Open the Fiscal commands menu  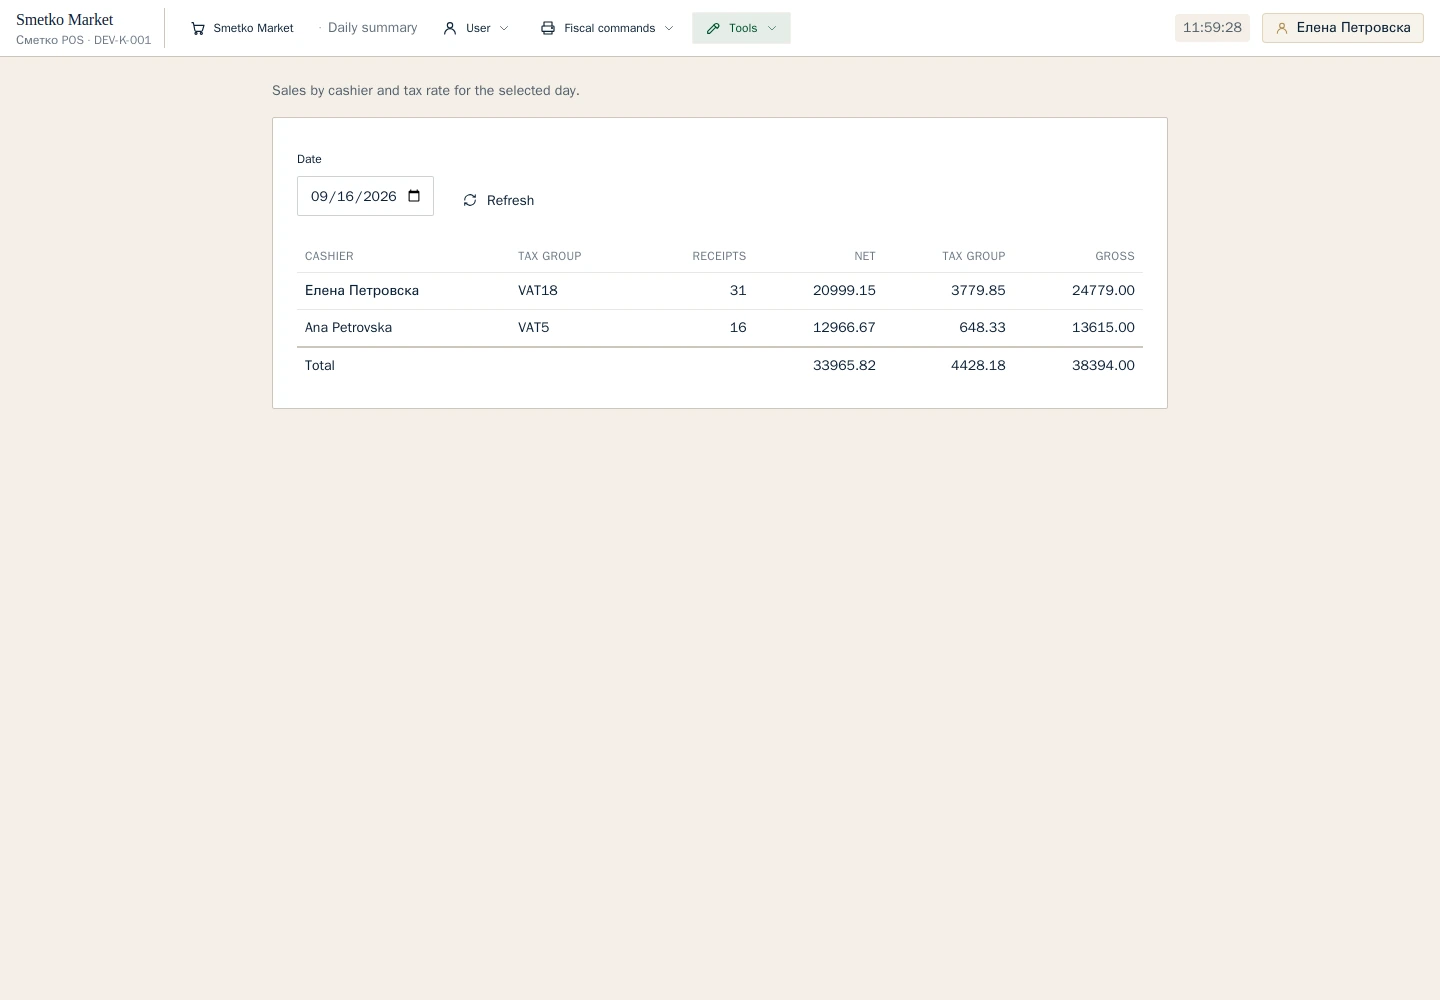point(607,28)
